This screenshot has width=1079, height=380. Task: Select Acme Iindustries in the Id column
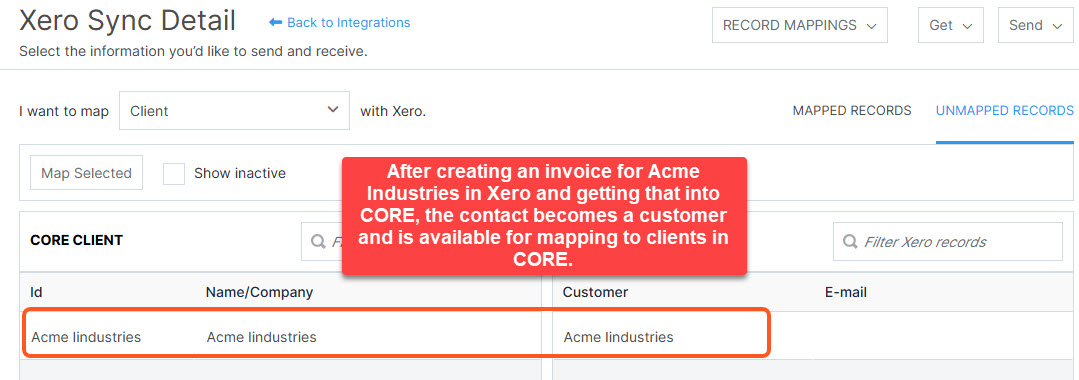tap(86, 337)
